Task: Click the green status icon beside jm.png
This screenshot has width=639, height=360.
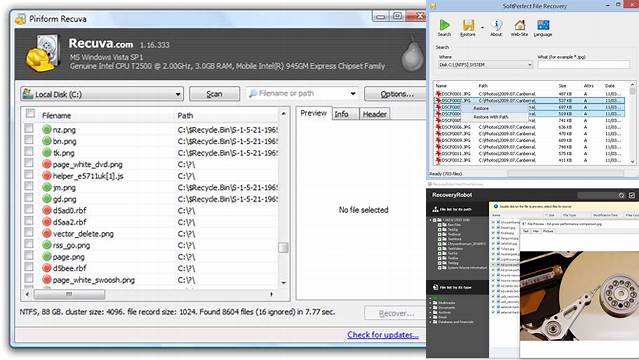Action: pos(46,188)
